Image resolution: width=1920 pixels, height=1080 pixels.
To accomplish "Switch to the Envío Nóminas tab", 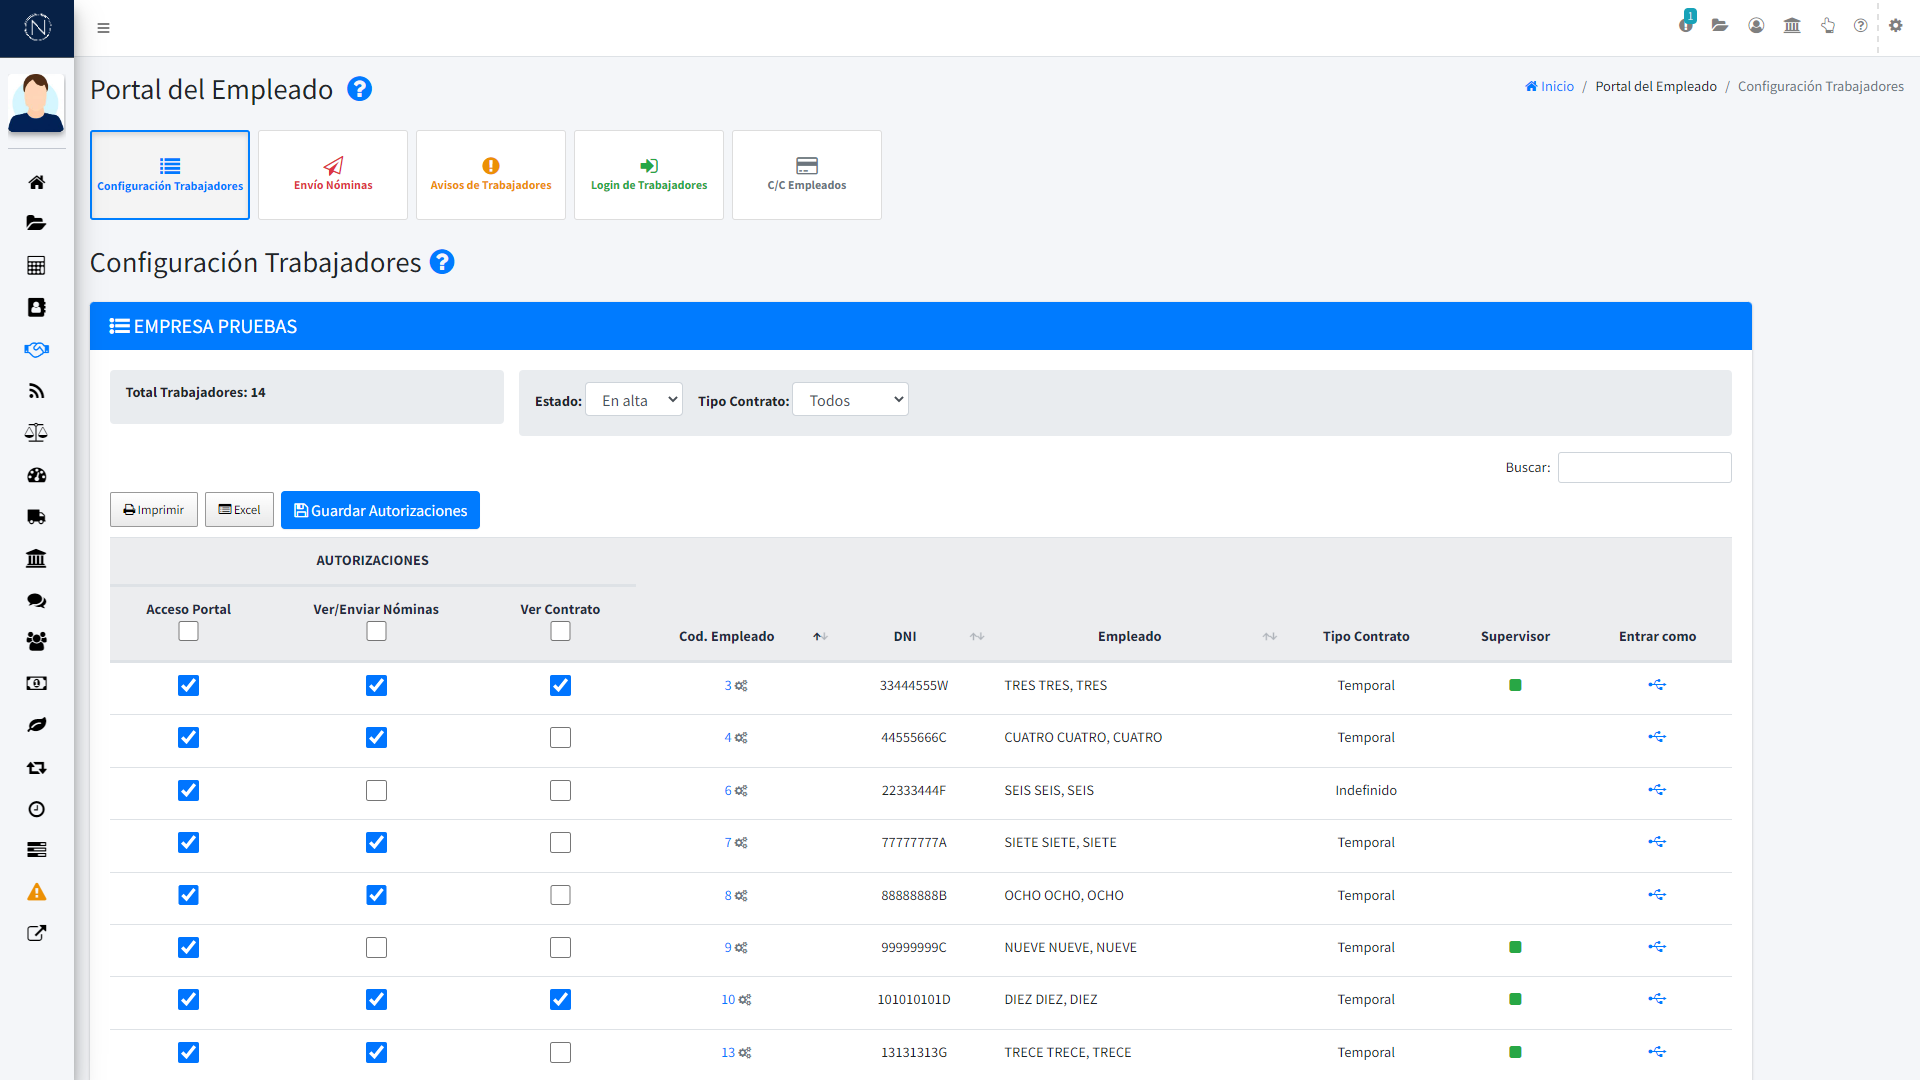I will (332, 174).
